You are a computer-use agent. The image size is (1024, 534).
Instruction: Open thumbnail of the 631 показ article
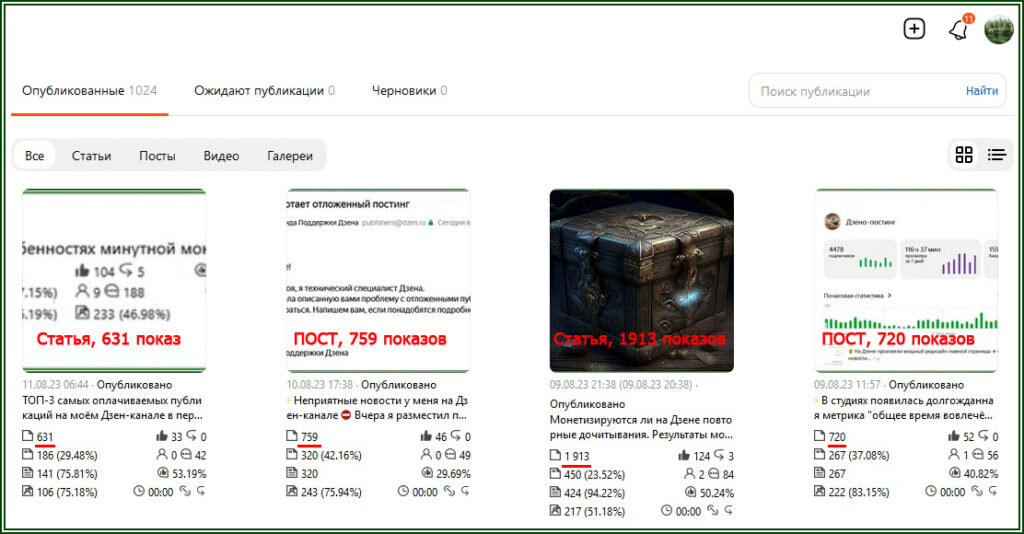pos(114,281)
